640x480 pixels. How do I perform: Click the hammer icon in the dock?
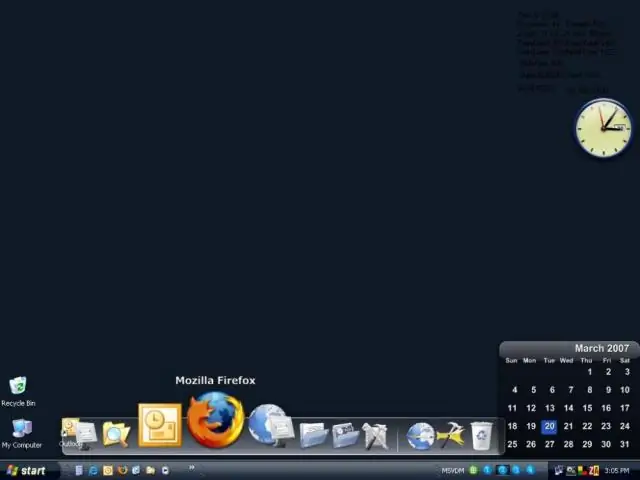click(452, 435)
